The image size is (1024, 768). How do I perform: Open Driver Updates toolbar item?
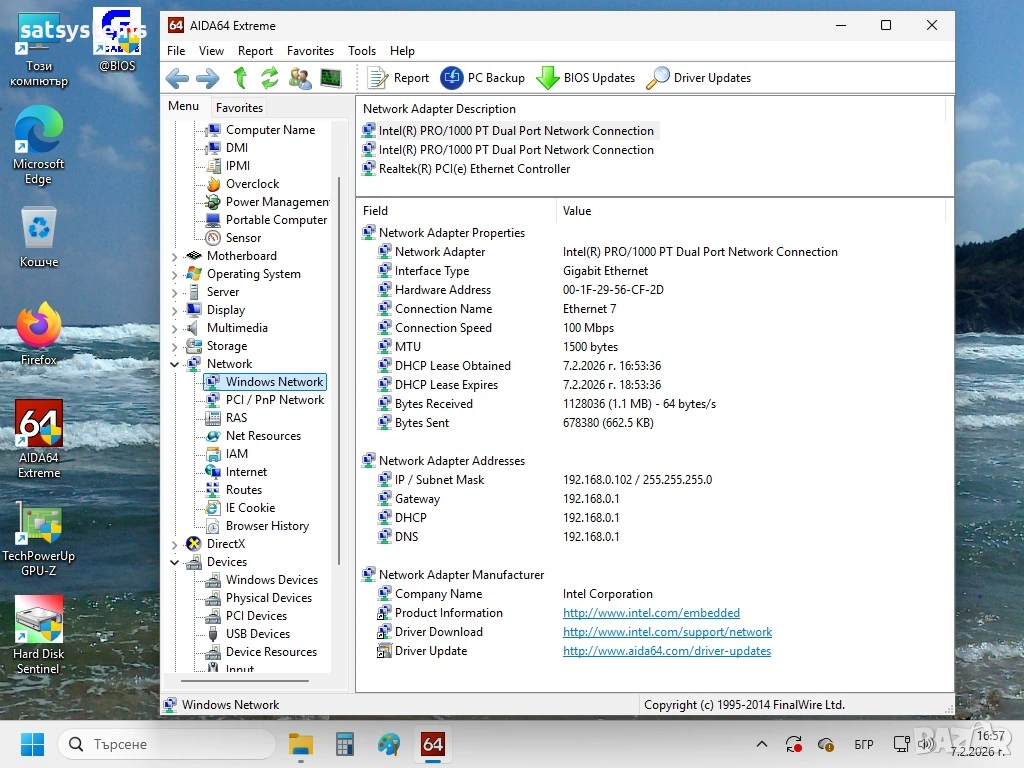[699, 78]
